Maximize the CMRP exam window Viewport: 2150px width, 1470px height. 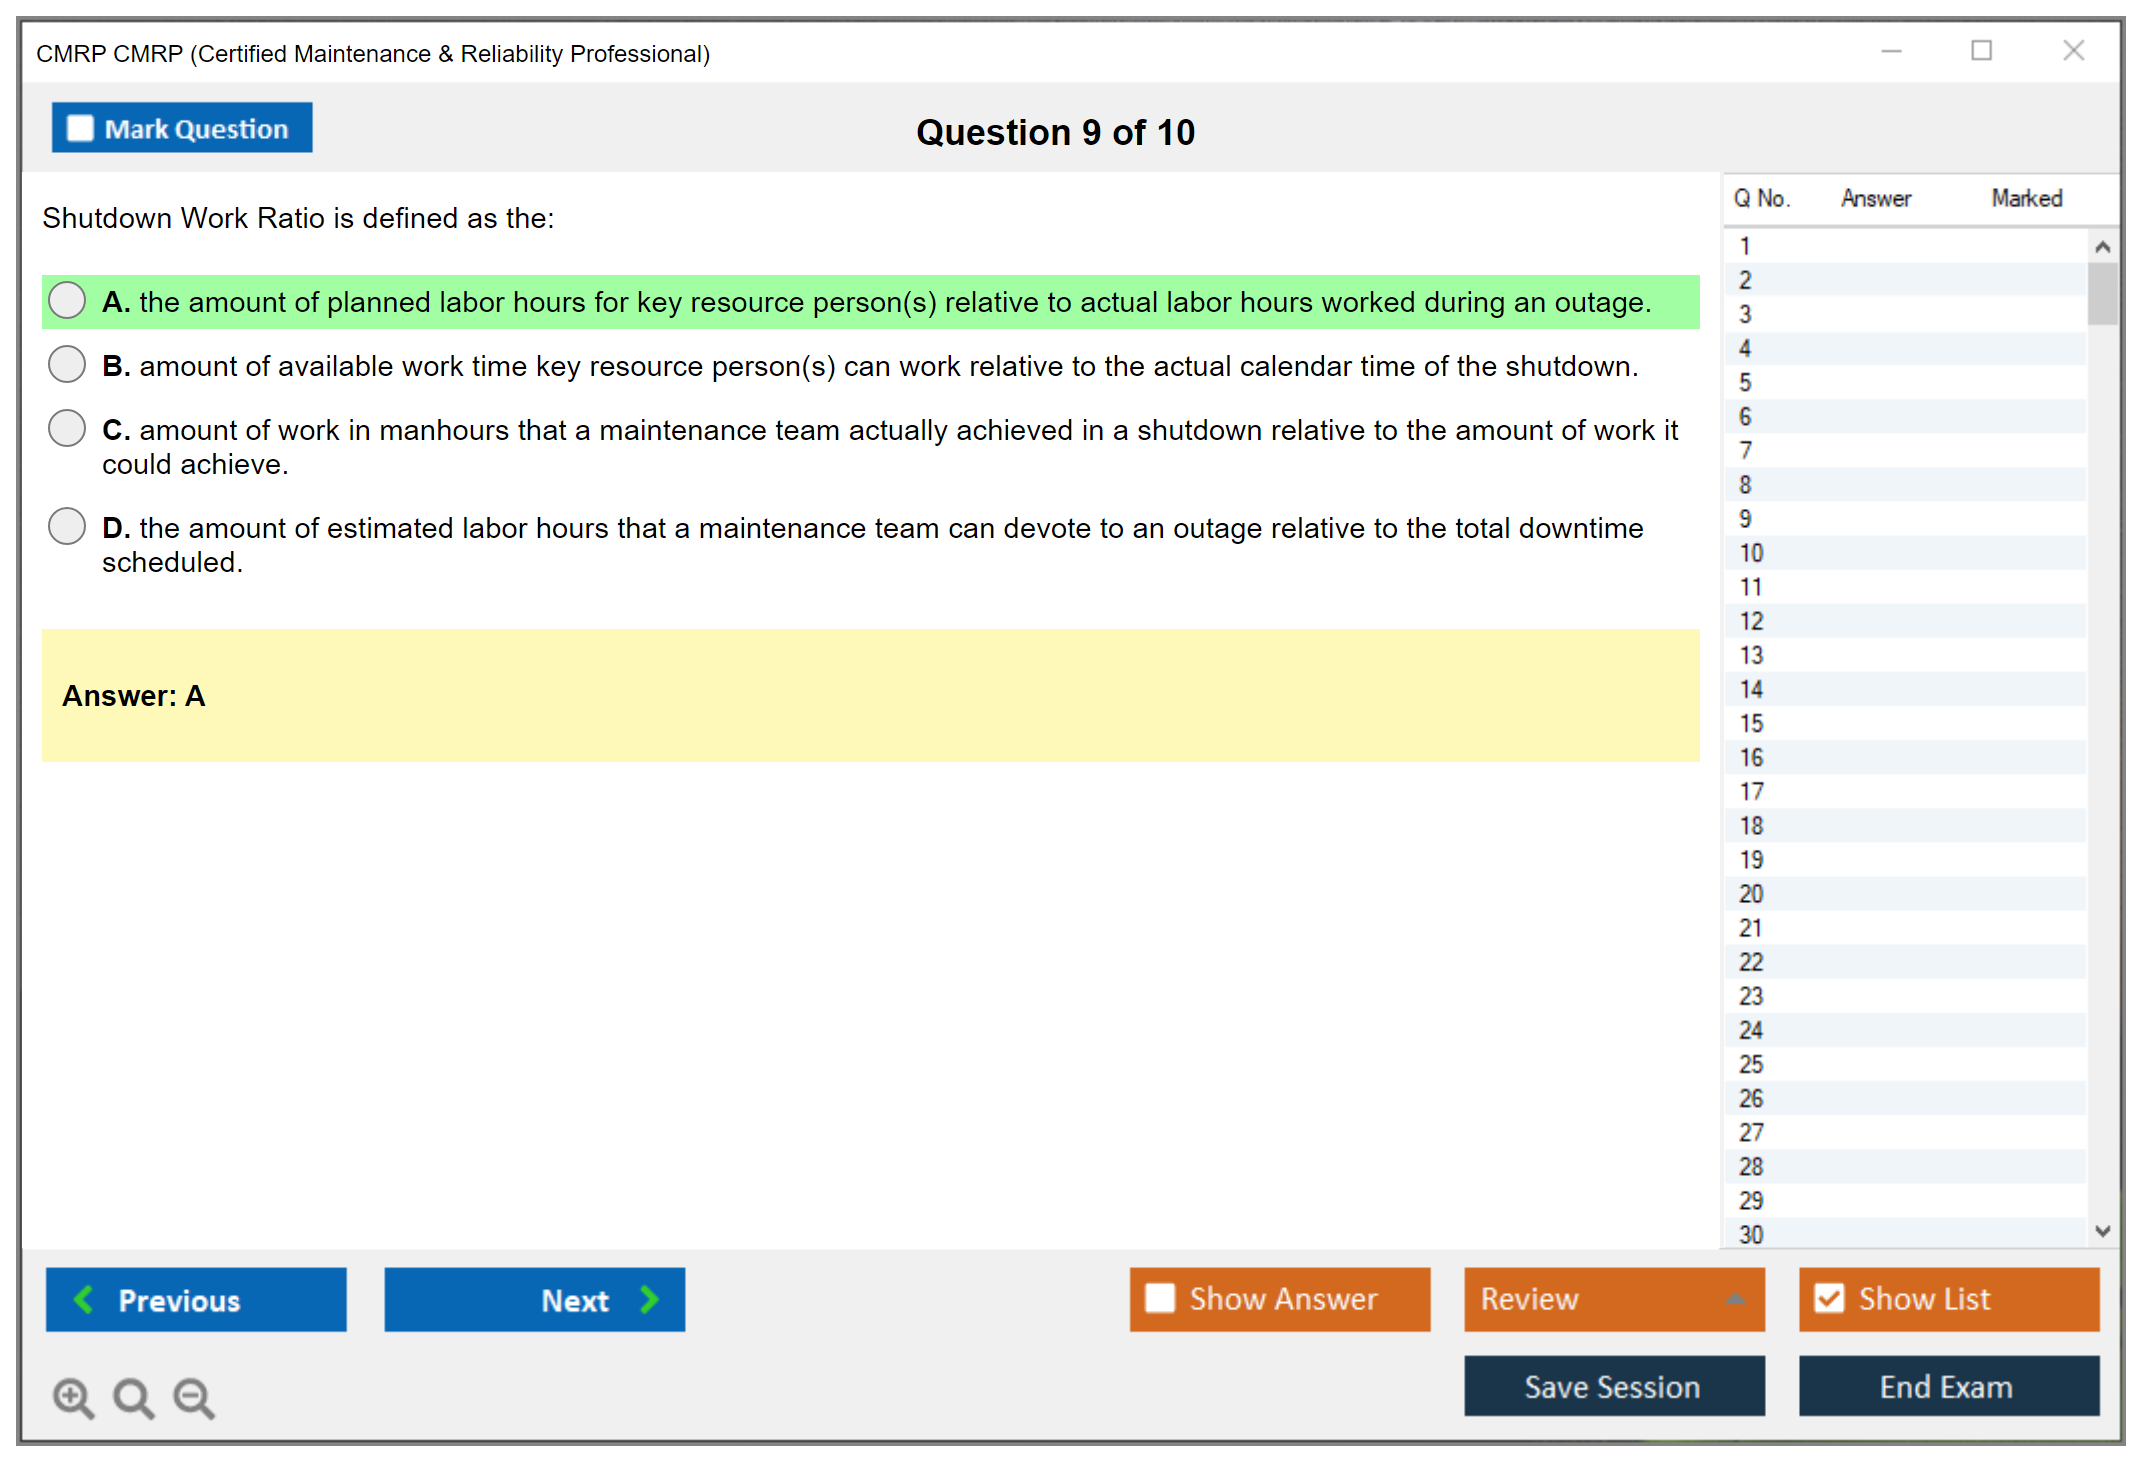point(1981,51)
